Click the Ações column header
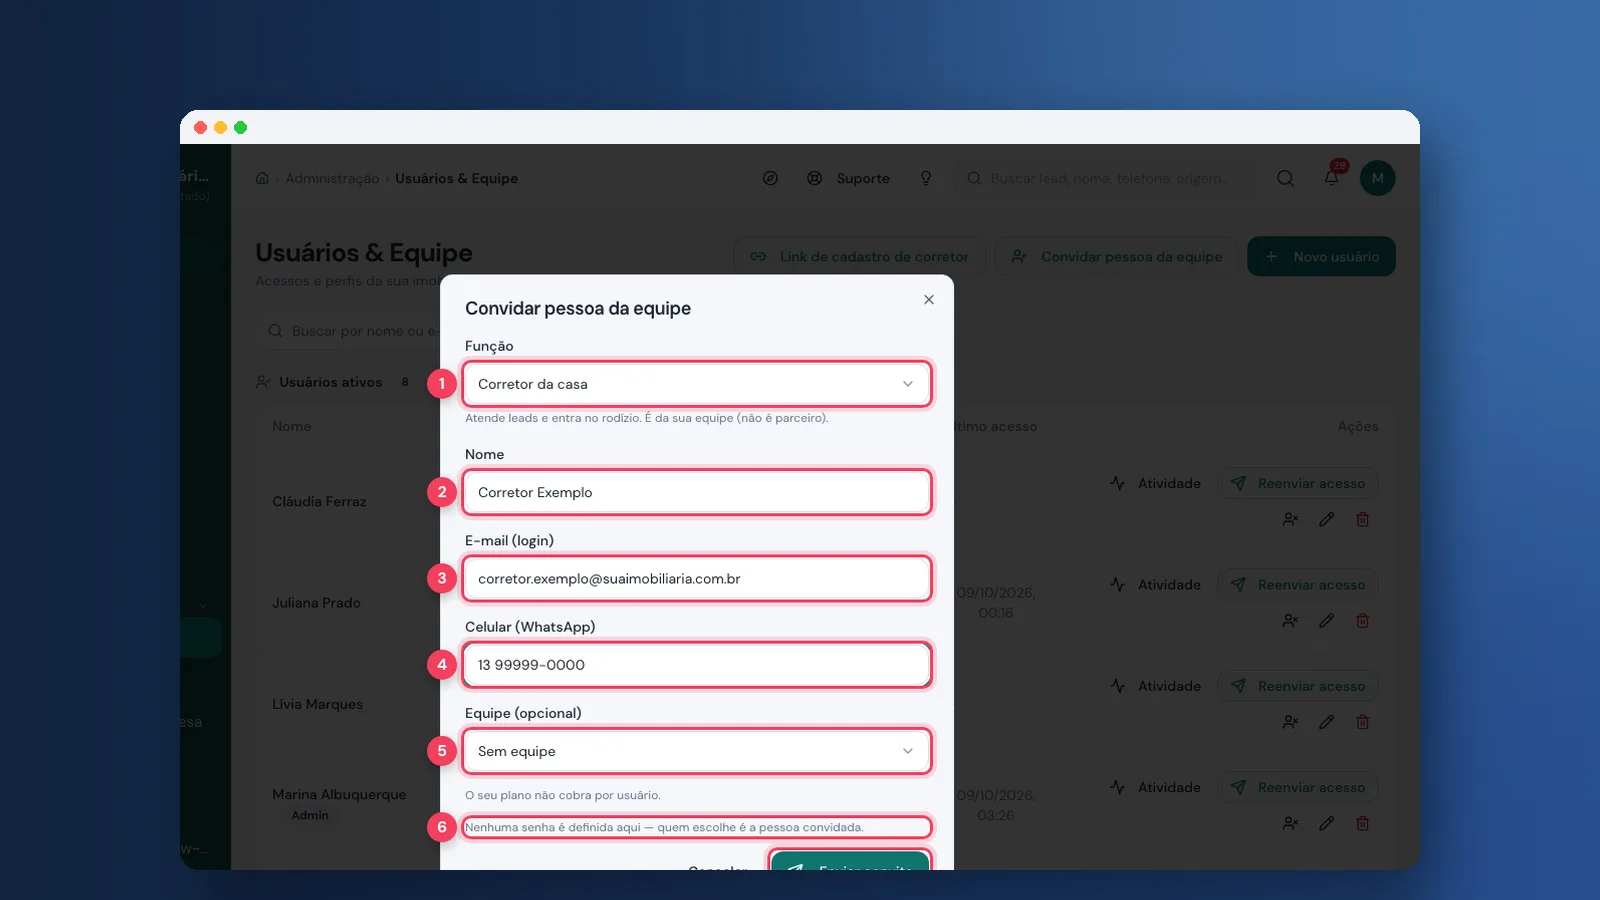This screenshot has height=900, width=1600. click(x=1358, y=426)
